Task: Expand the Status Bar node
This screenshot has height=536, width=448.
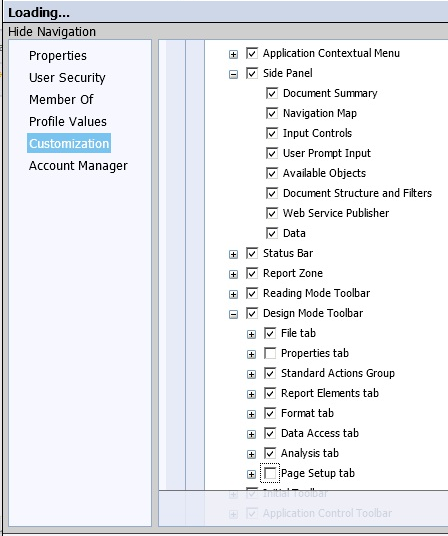Action: (x=233, y=254)
